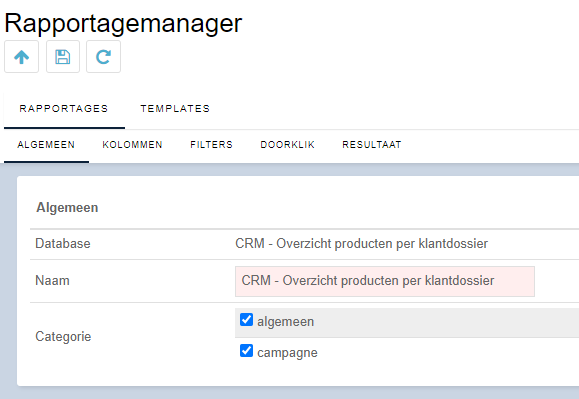
Task: Show the Resultaat sub-tab
Action: [372, 145]
